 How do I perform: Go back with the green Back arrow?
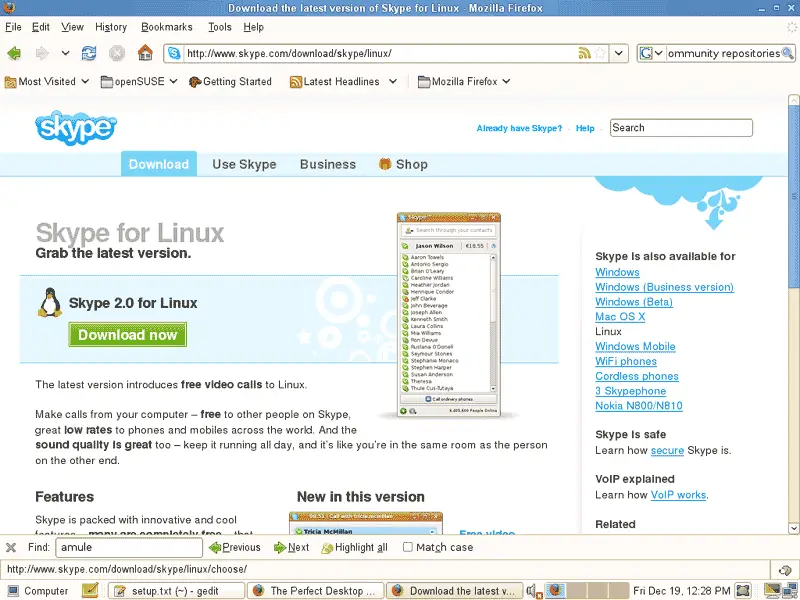(x=14, y=53)
